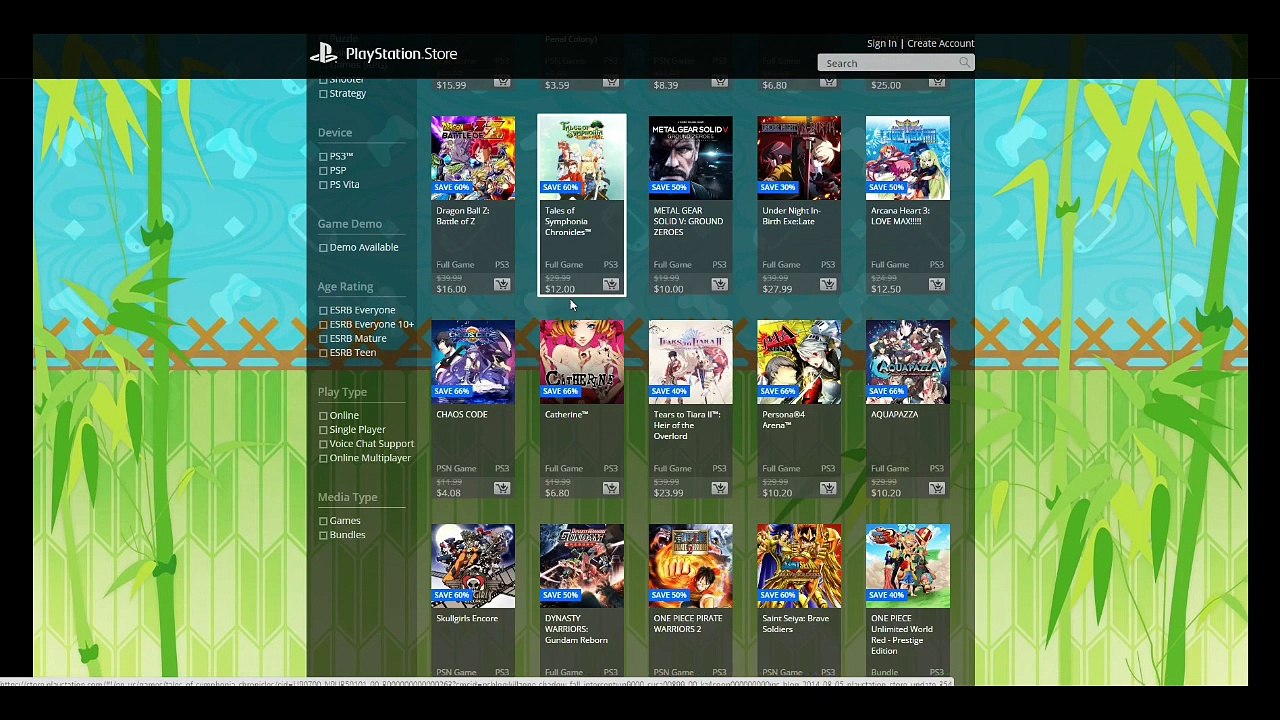The image size is (1280, 720).
Task: Click the $4.08 price
Action: pyautogui.click(x=448, y=493)
